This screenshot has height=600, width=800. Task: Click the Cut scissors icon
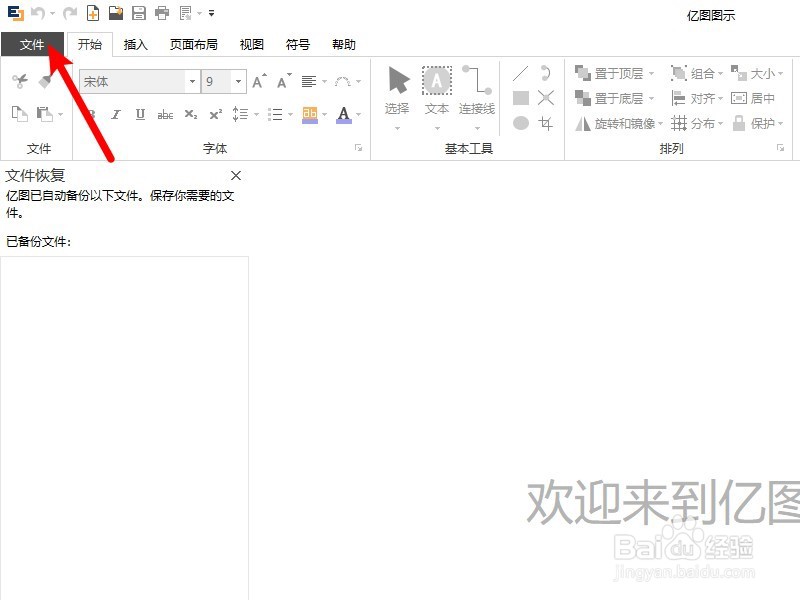coord(20,81)
